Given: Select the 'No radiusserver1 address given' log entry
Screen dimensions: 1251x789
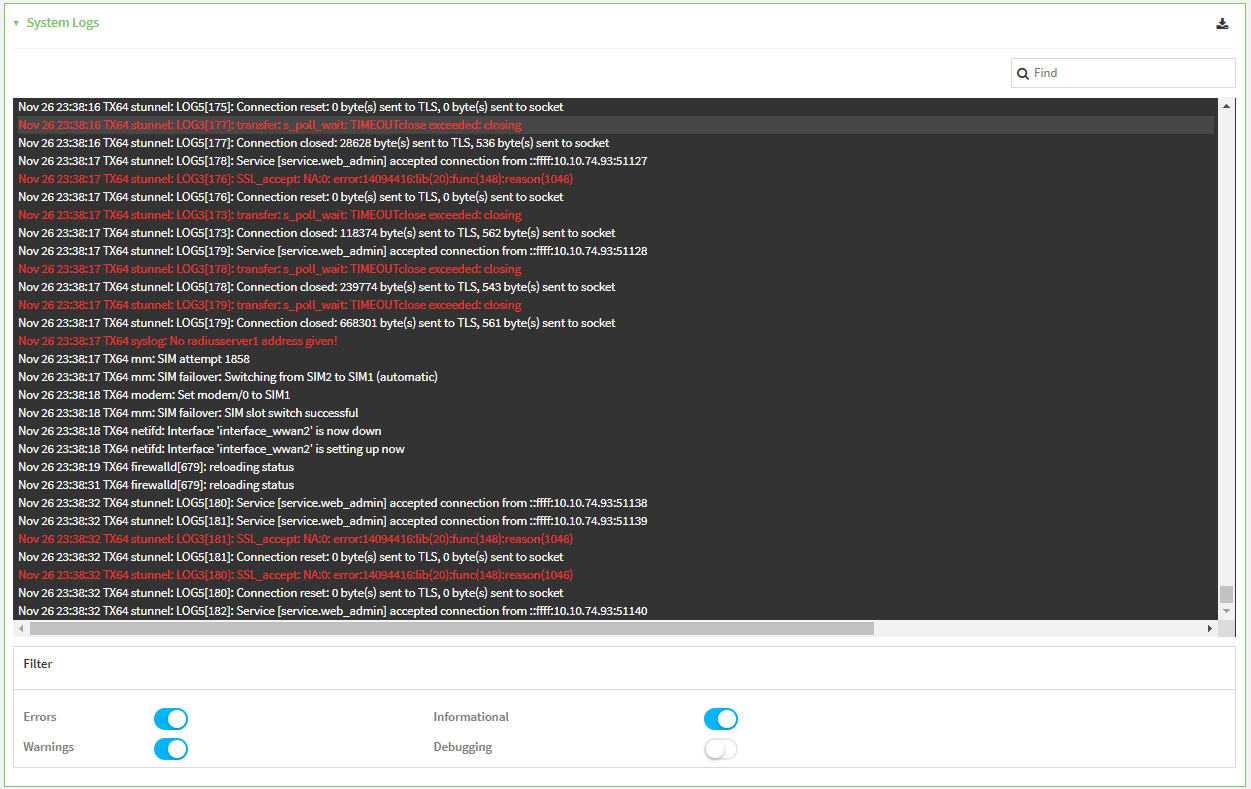Looking at the screenshot, I should [x=178, y=341].
